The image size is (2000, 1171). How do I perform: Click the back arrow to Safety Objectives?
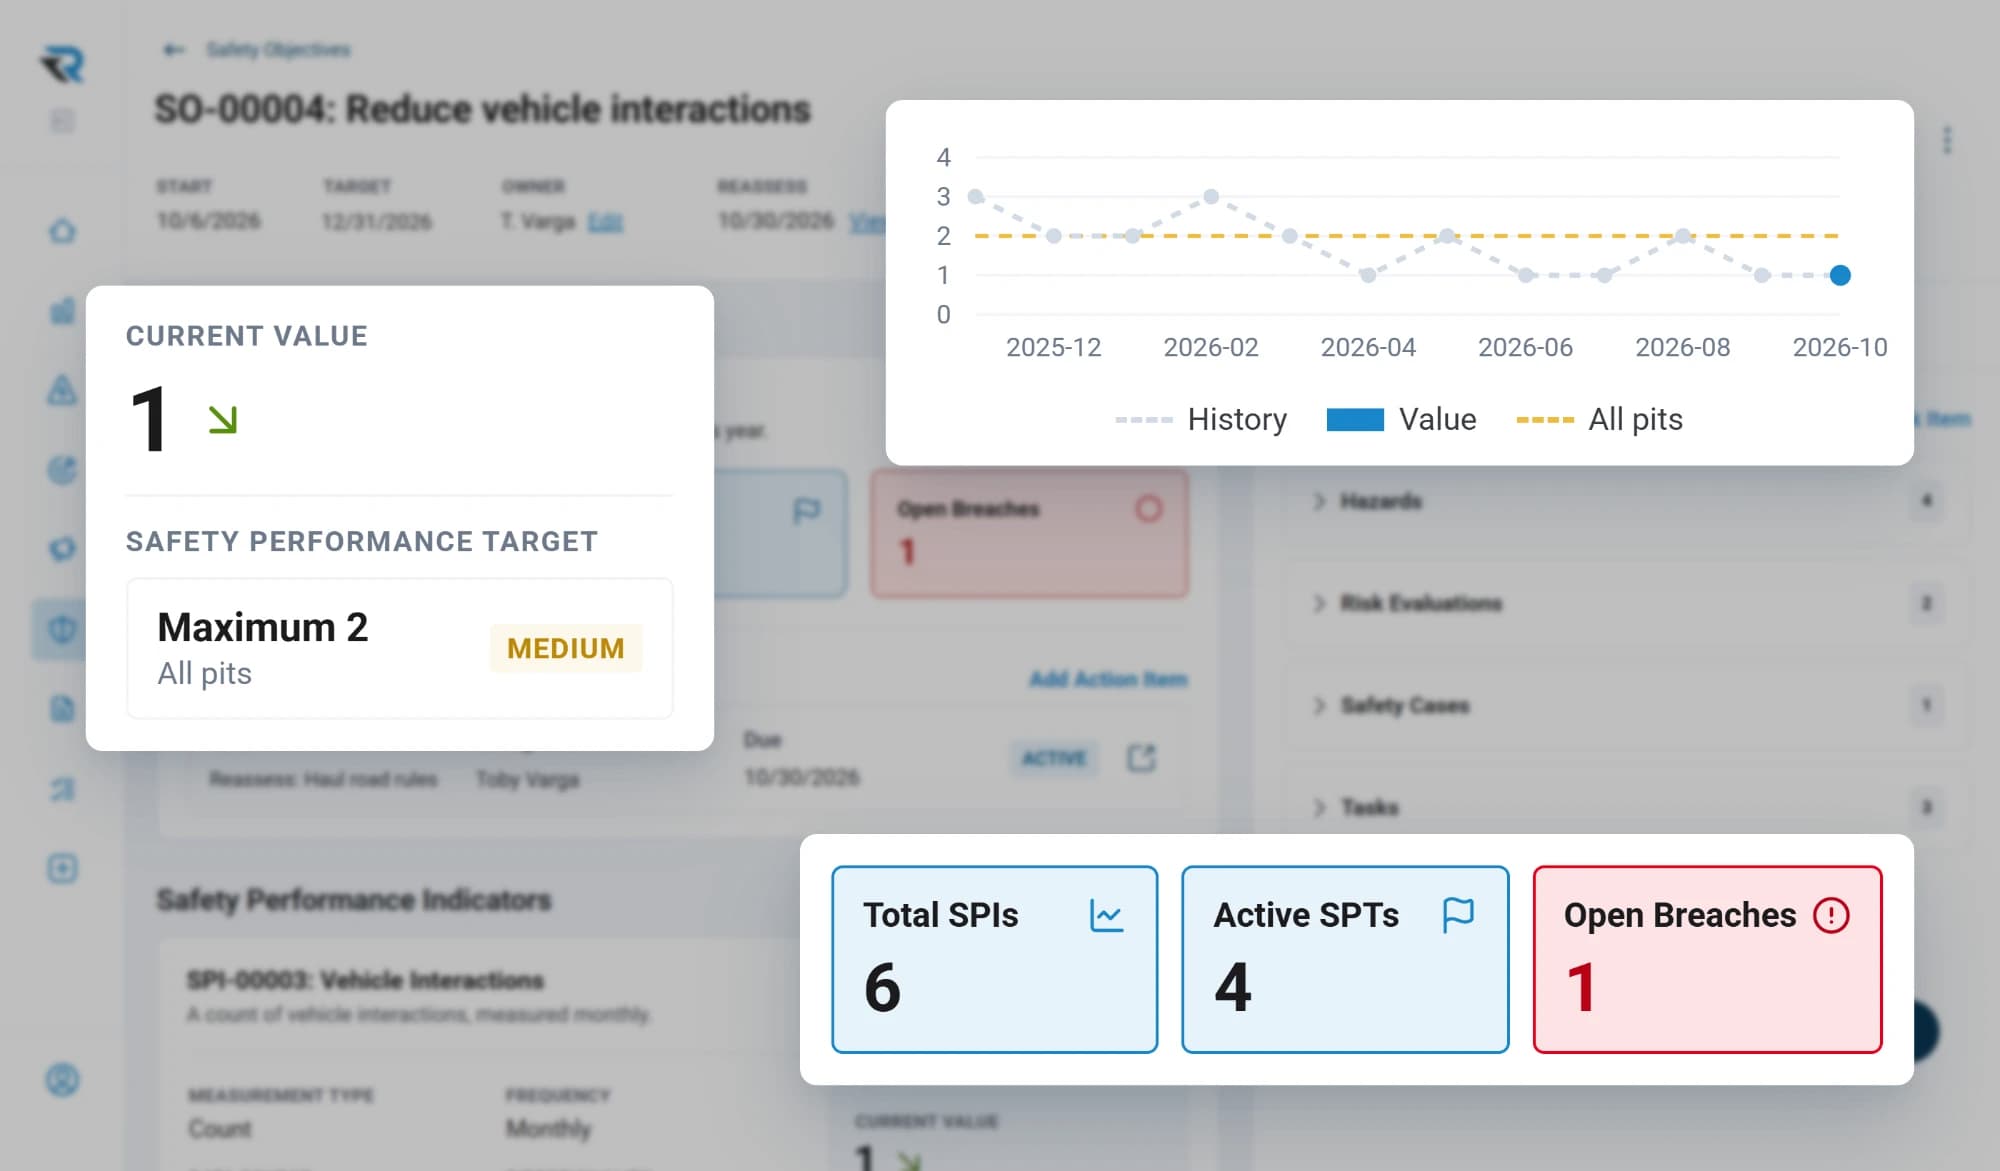(174, 49)
